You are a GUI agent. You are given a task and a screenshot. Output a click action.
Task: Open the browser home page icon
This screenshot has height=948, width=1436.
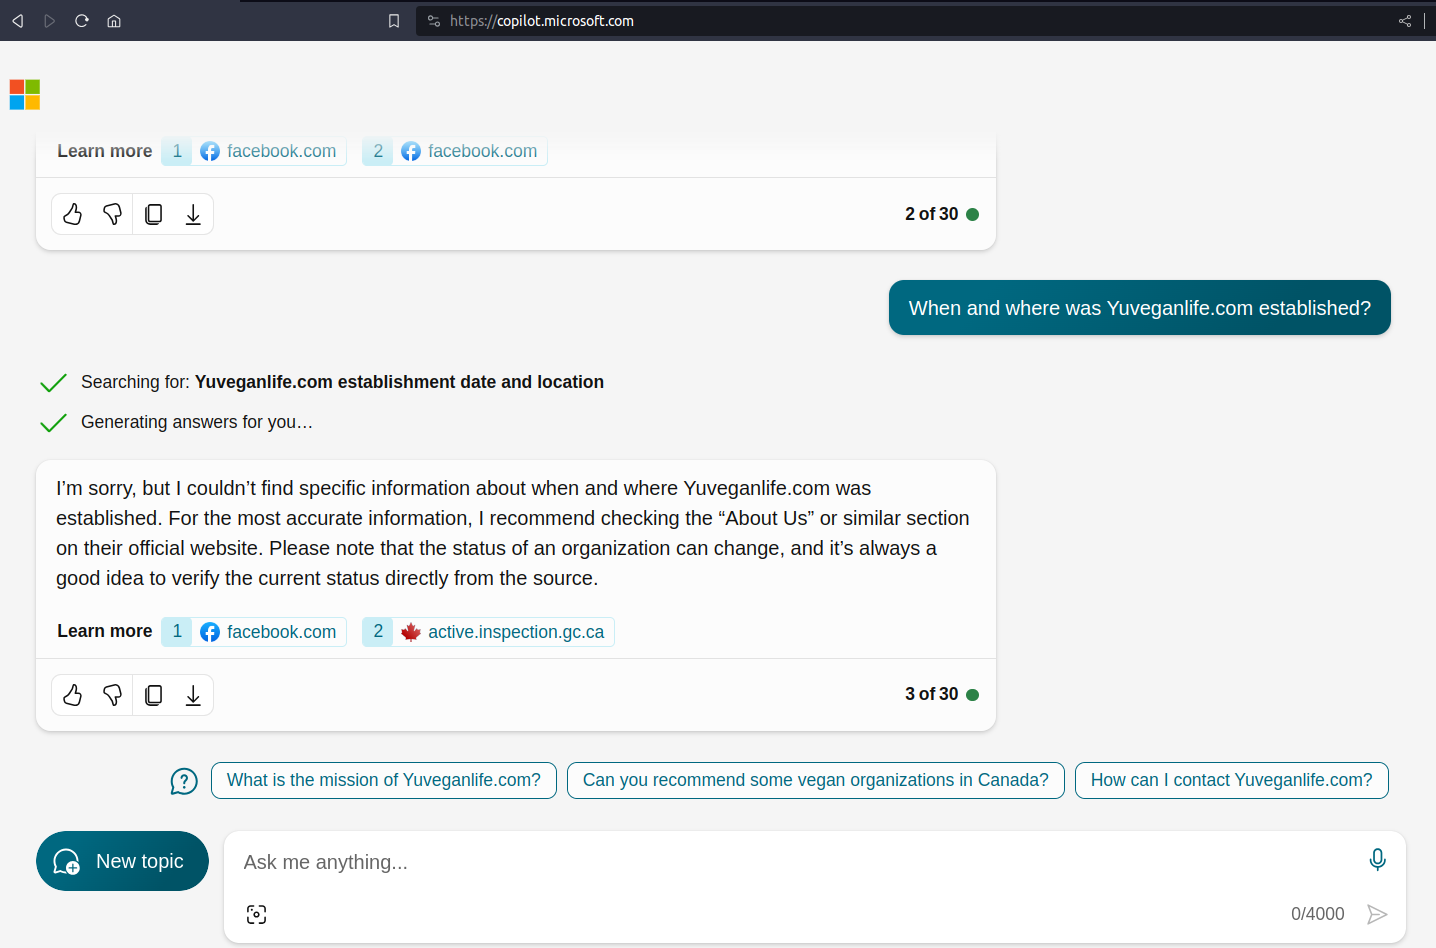click(114, 21)
